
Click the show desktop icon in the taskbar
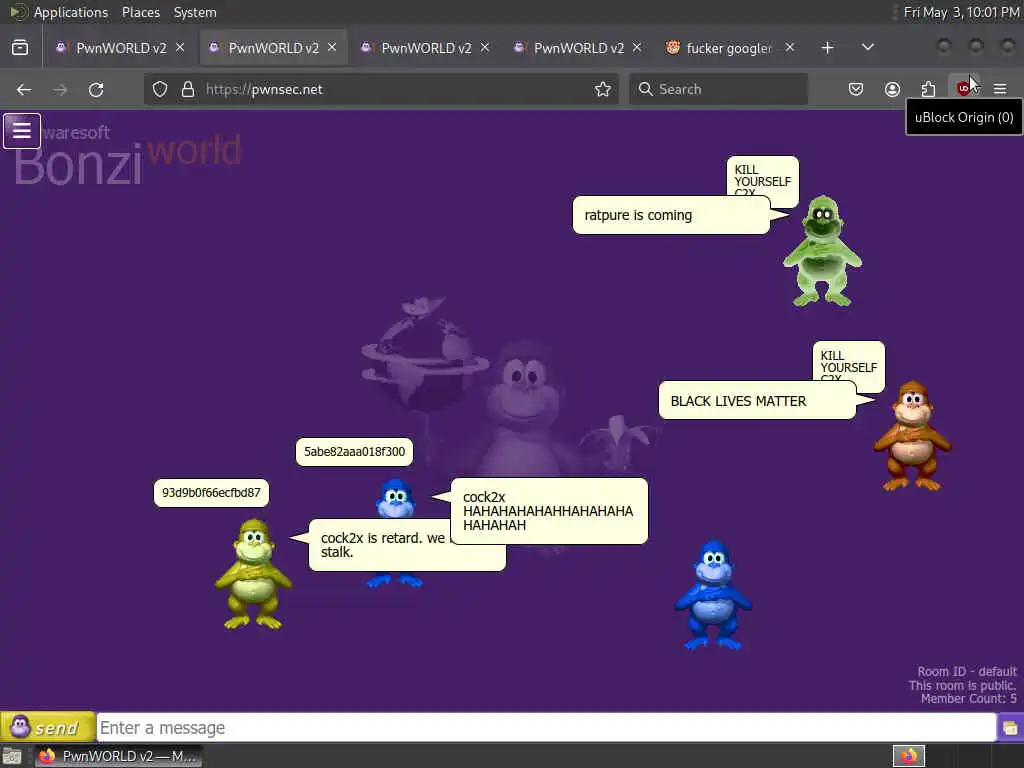click(12, 757)
